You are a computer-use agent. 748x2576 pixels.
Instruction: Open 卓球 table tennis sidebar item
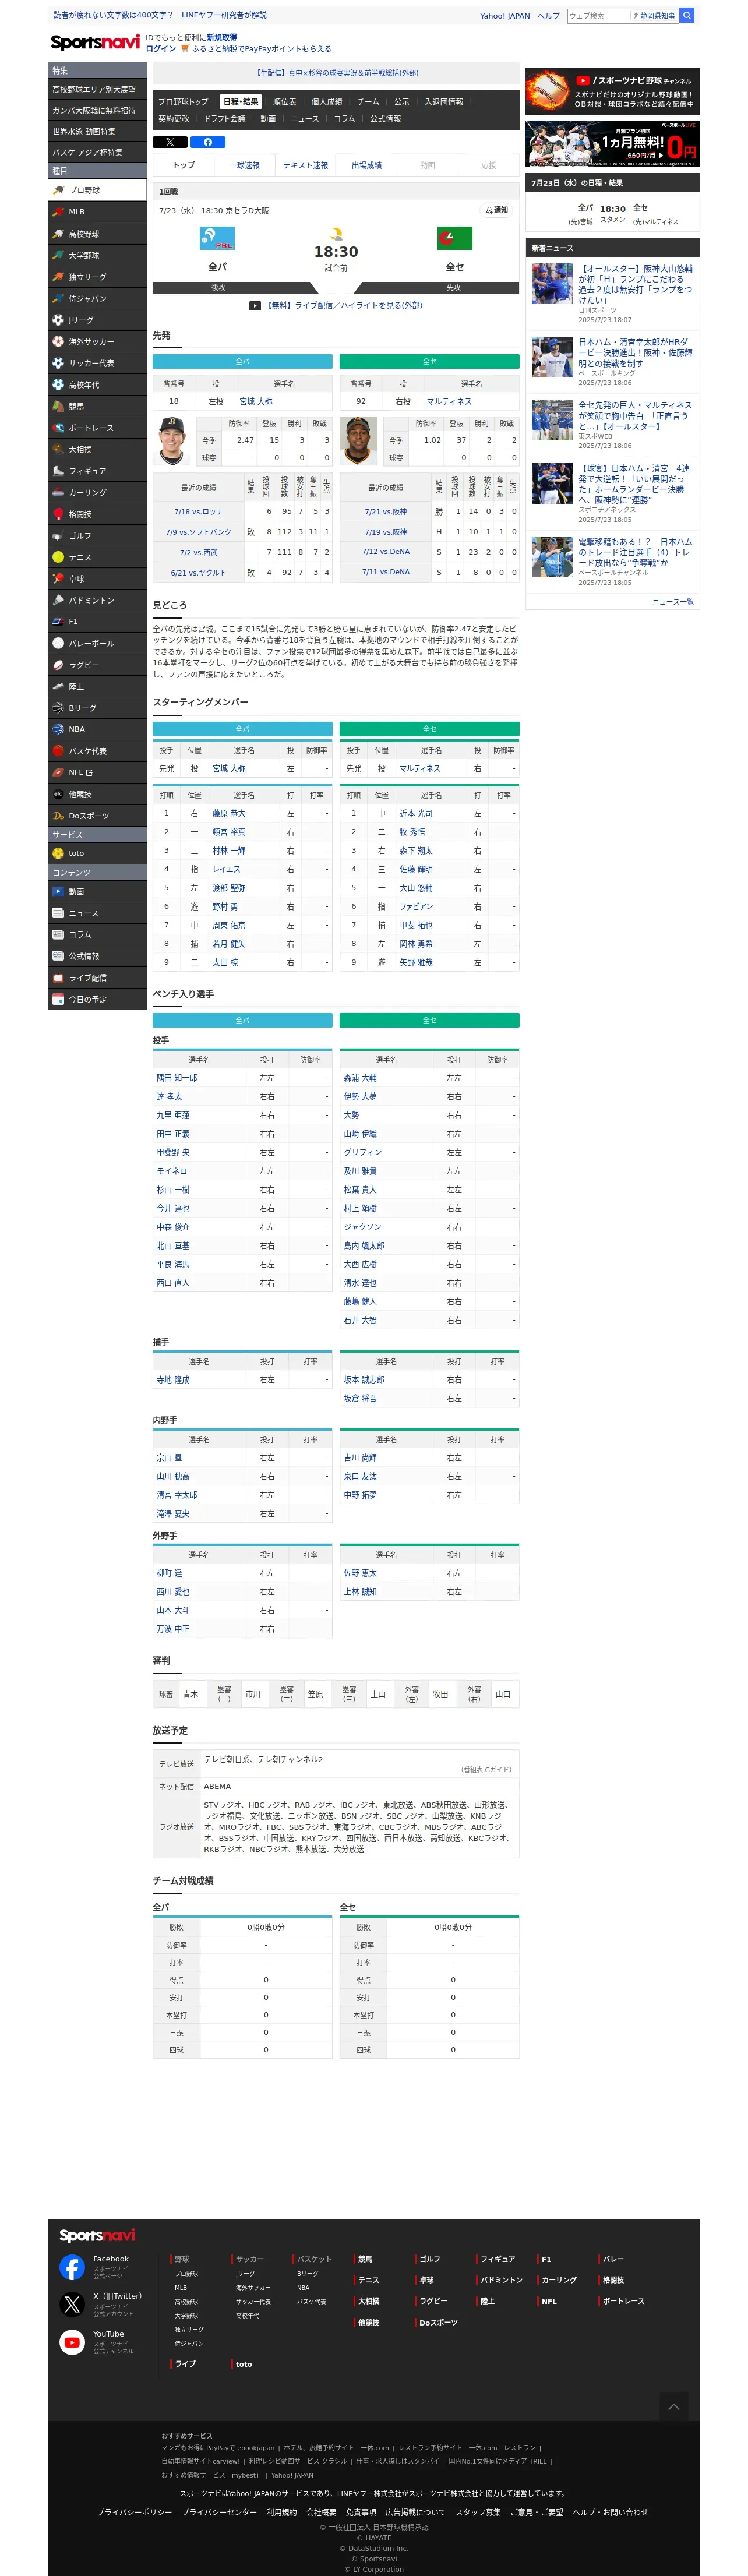coord(97,579)
